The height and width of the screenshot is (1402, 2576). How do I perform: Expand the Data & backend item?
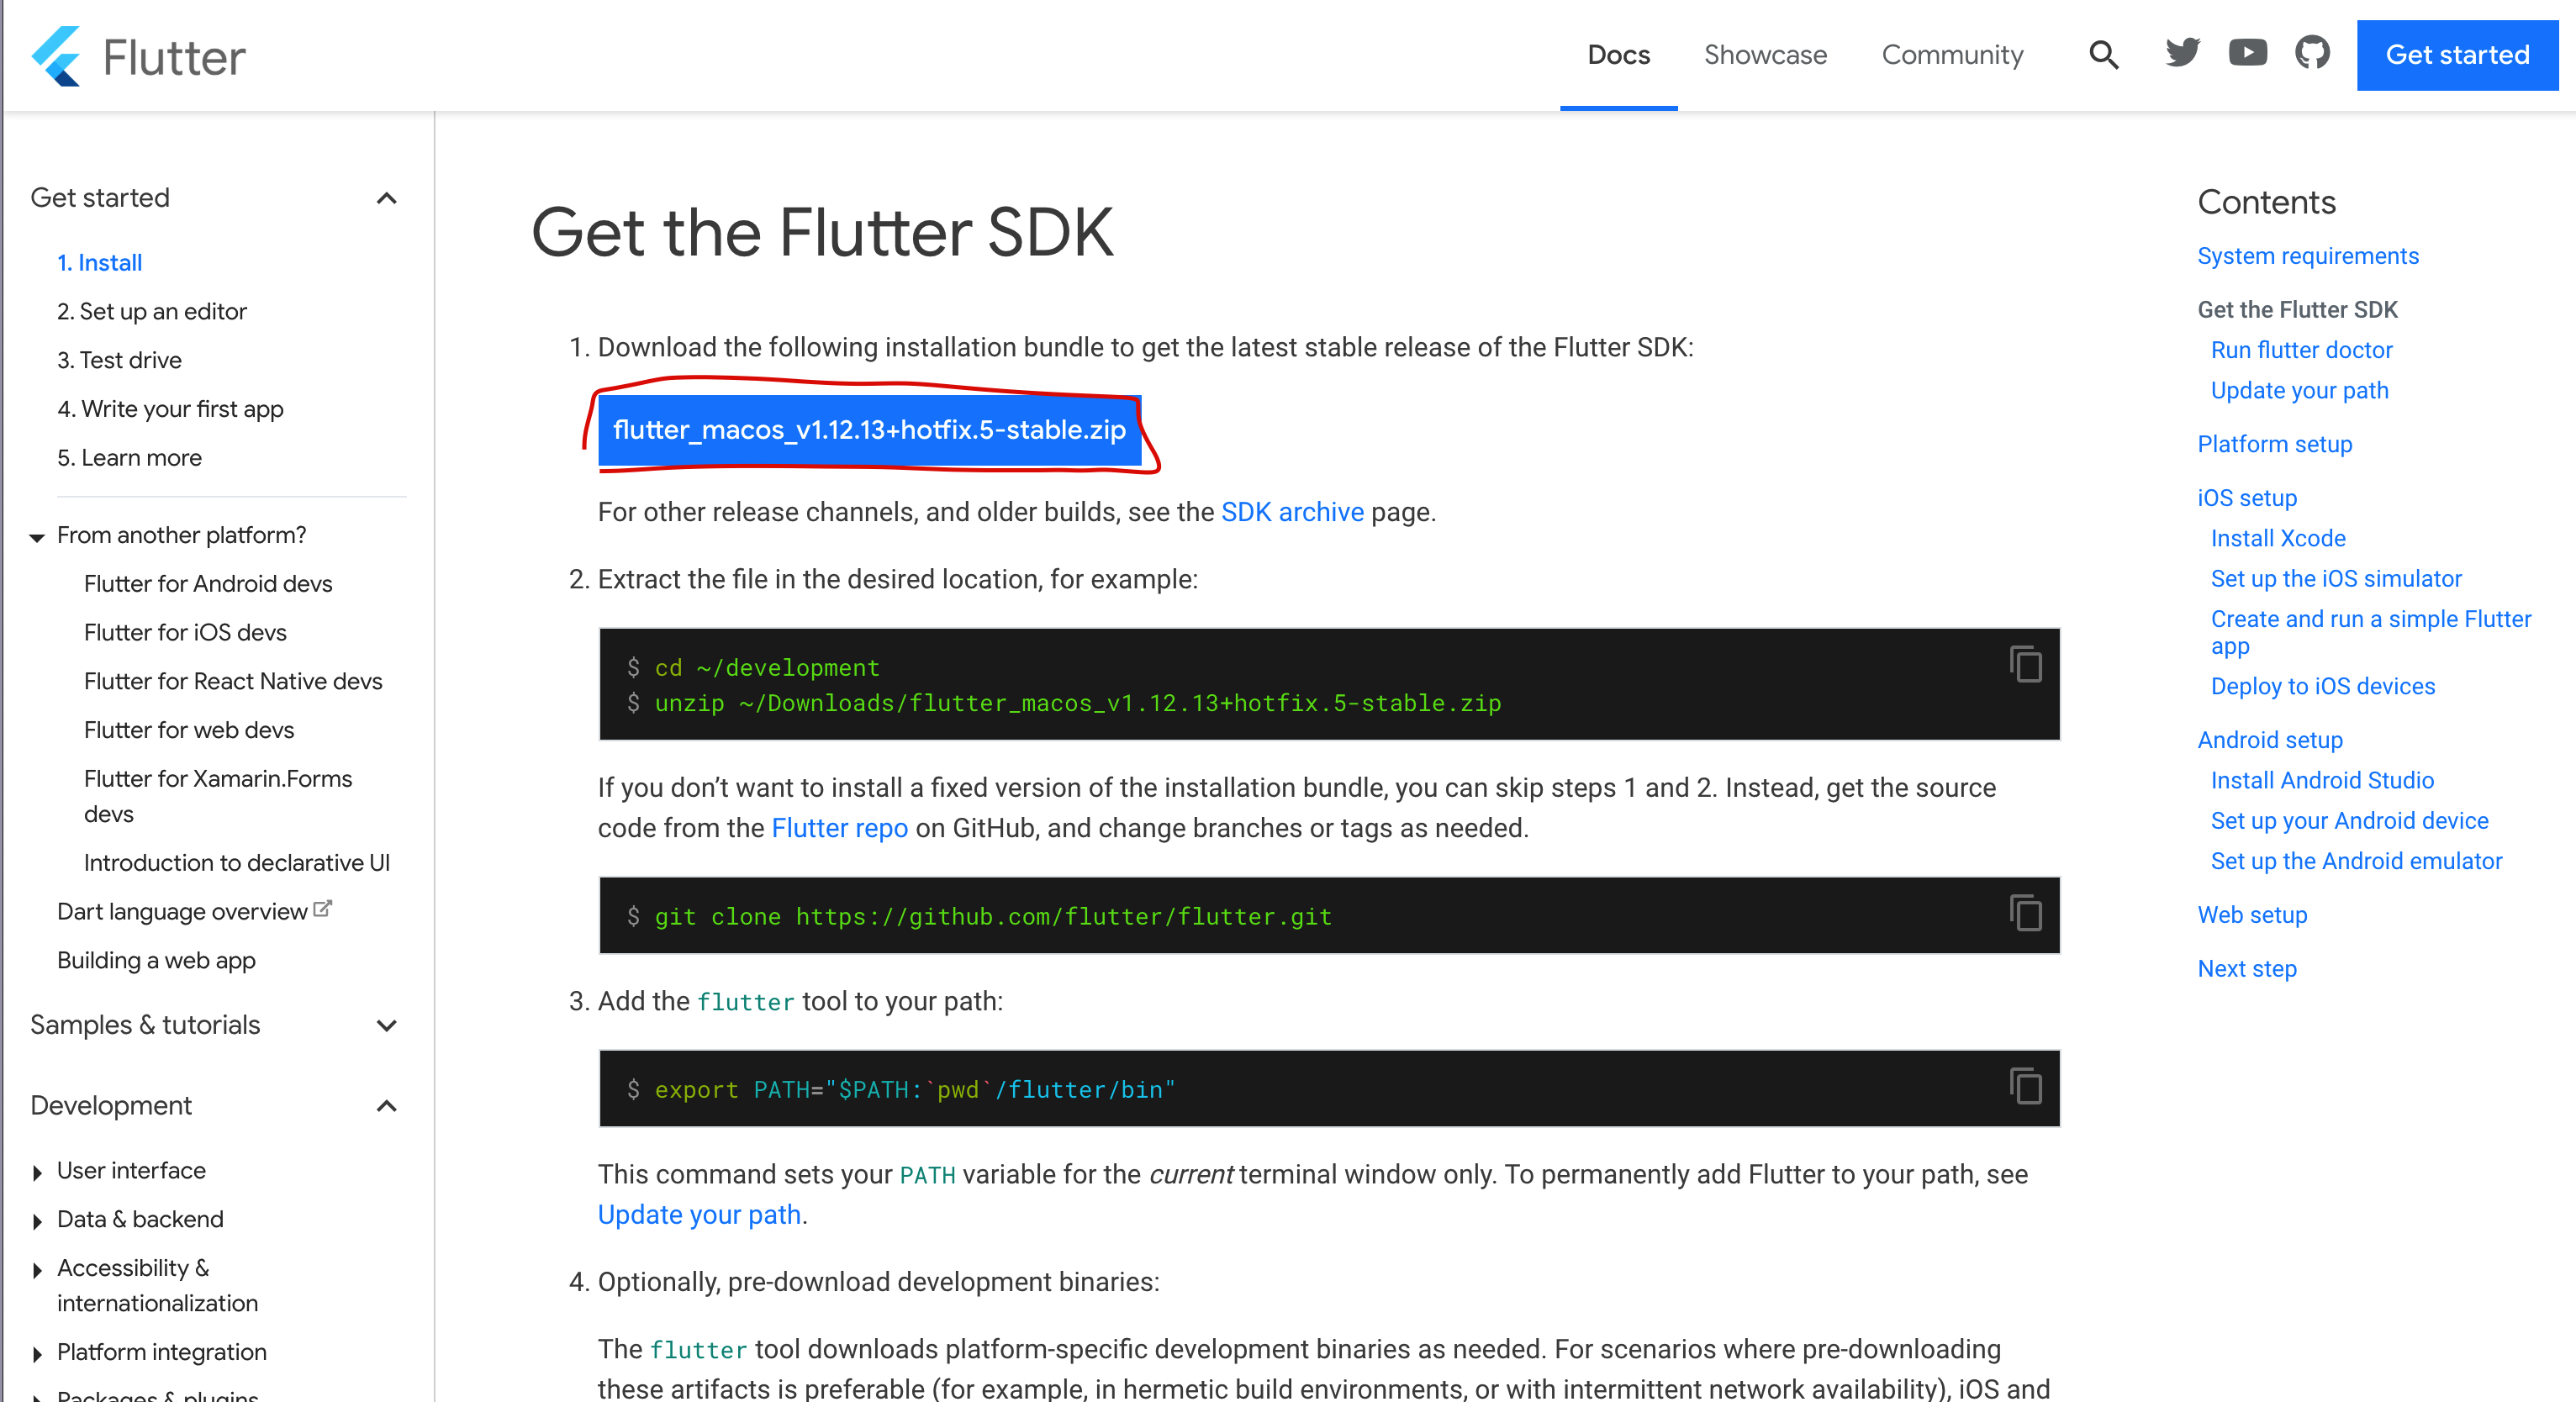pyautogui.click(x=37, y=1221)
